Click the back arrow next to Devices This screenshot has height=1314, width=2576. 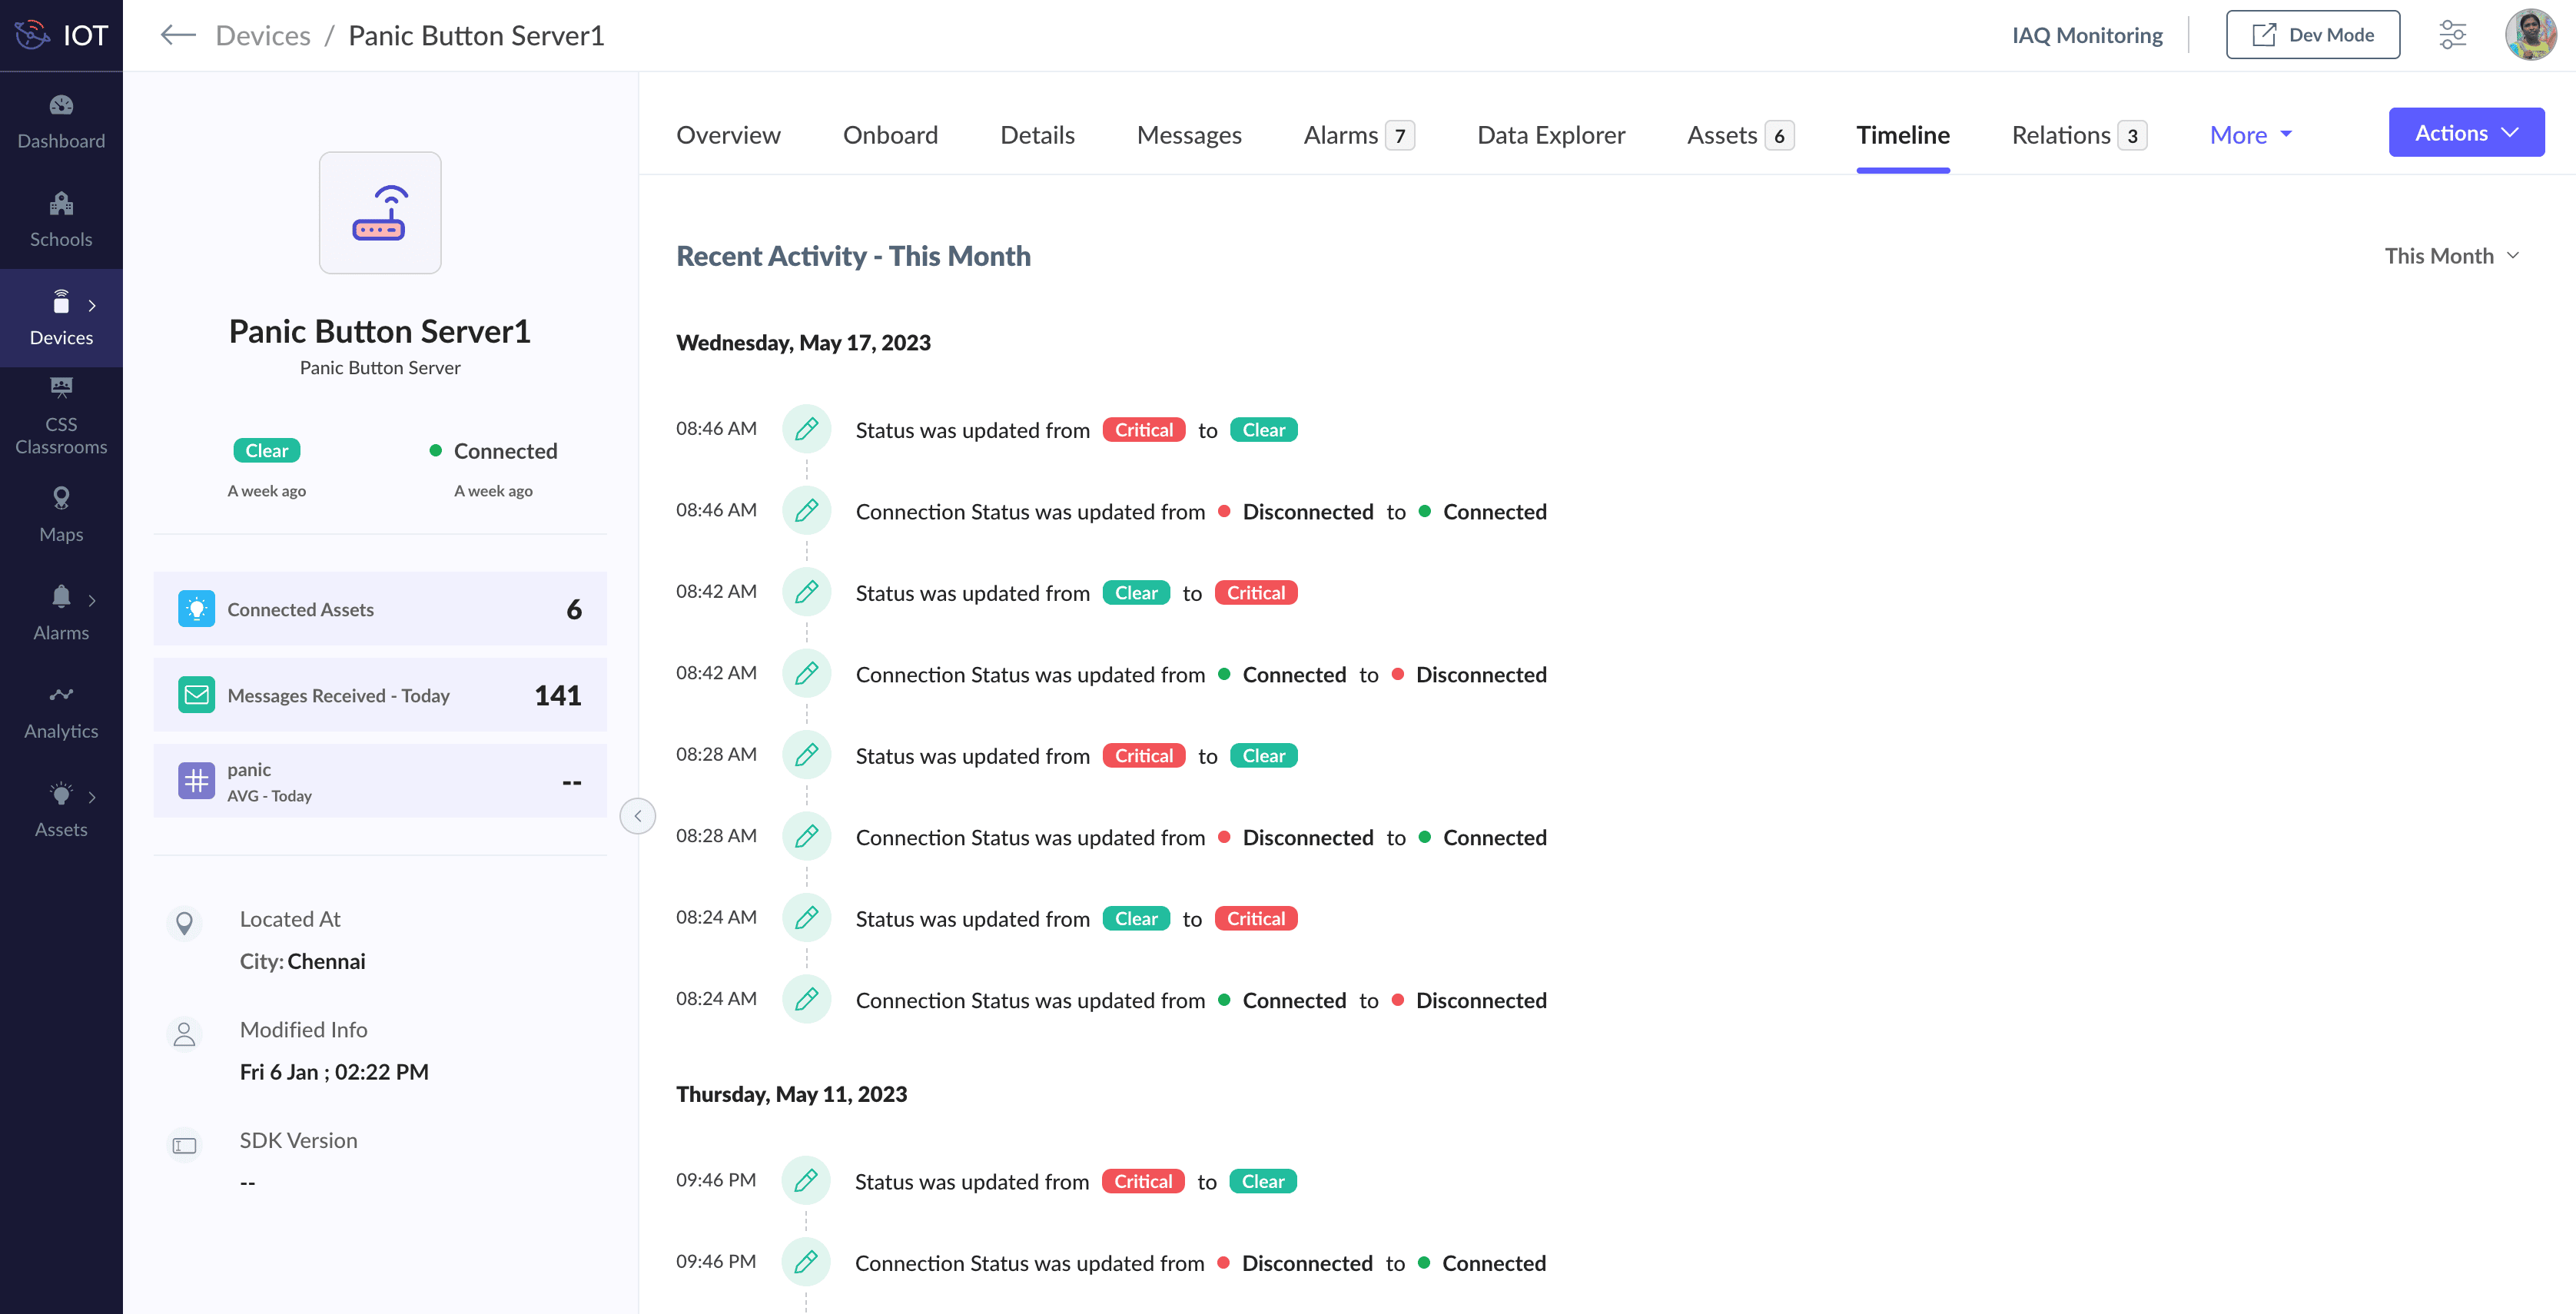177,36
